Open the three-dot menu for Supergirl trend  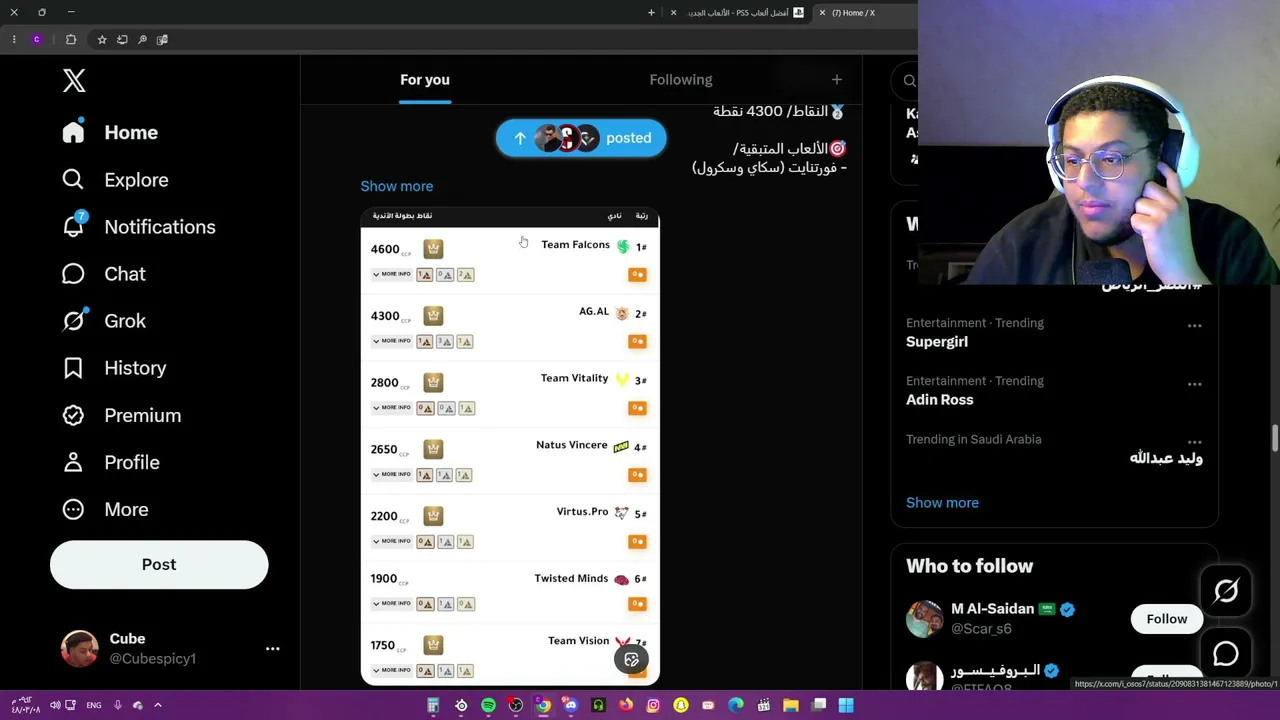pos(1194,326)
